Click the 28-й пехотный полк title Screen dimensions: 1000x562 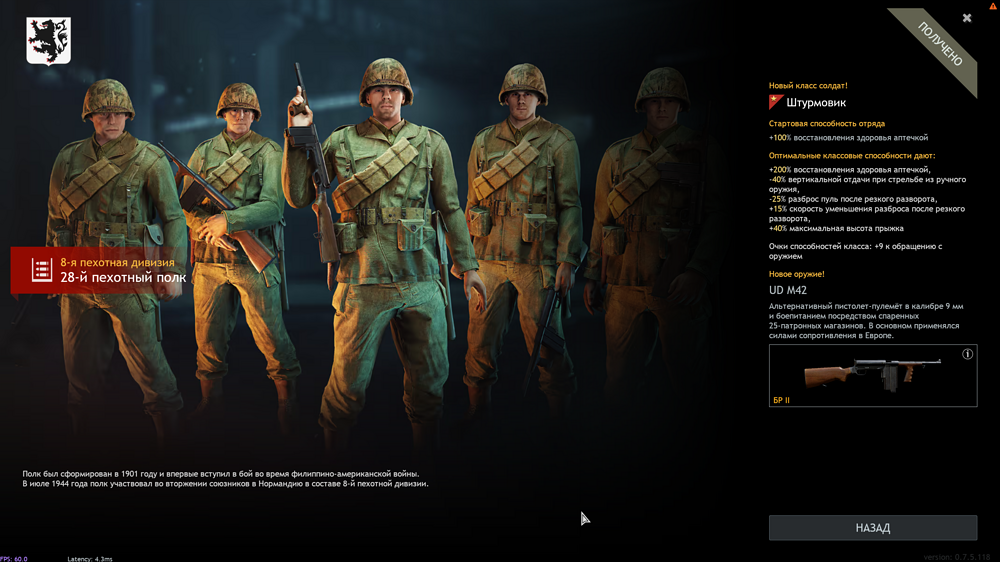tap(123, 277)
